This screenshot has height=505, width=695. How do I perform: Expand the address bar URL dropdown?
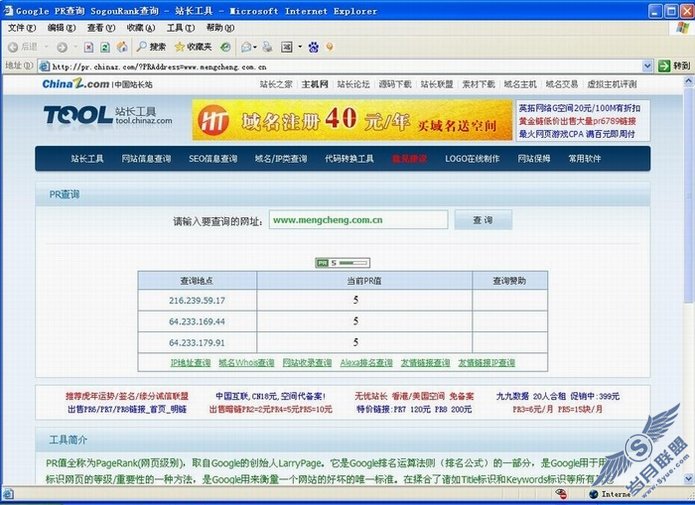[647, 66]
